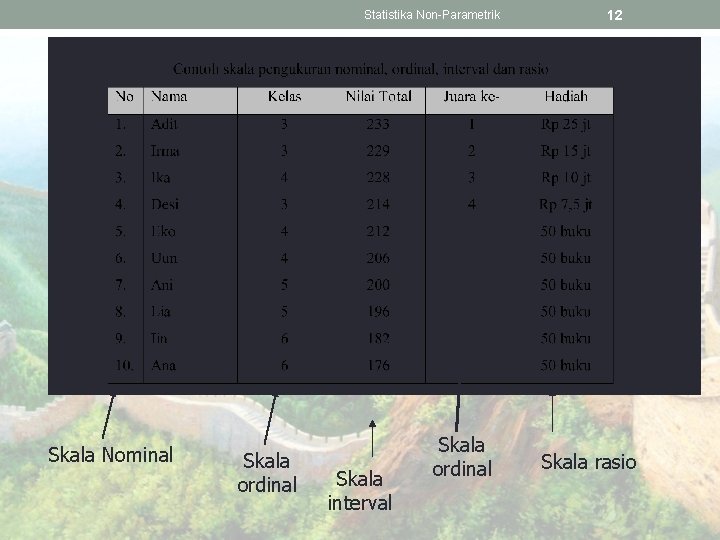Click the prize 'Rp 15 jt'

tap(566, 151)
